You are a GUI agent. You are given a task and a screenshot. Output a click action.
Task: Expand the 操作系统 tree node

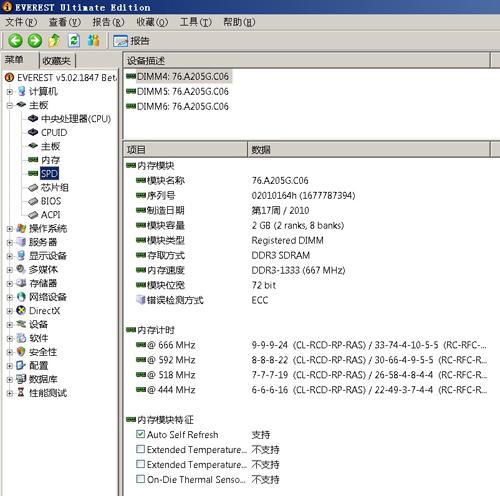[x=10, y=229]
